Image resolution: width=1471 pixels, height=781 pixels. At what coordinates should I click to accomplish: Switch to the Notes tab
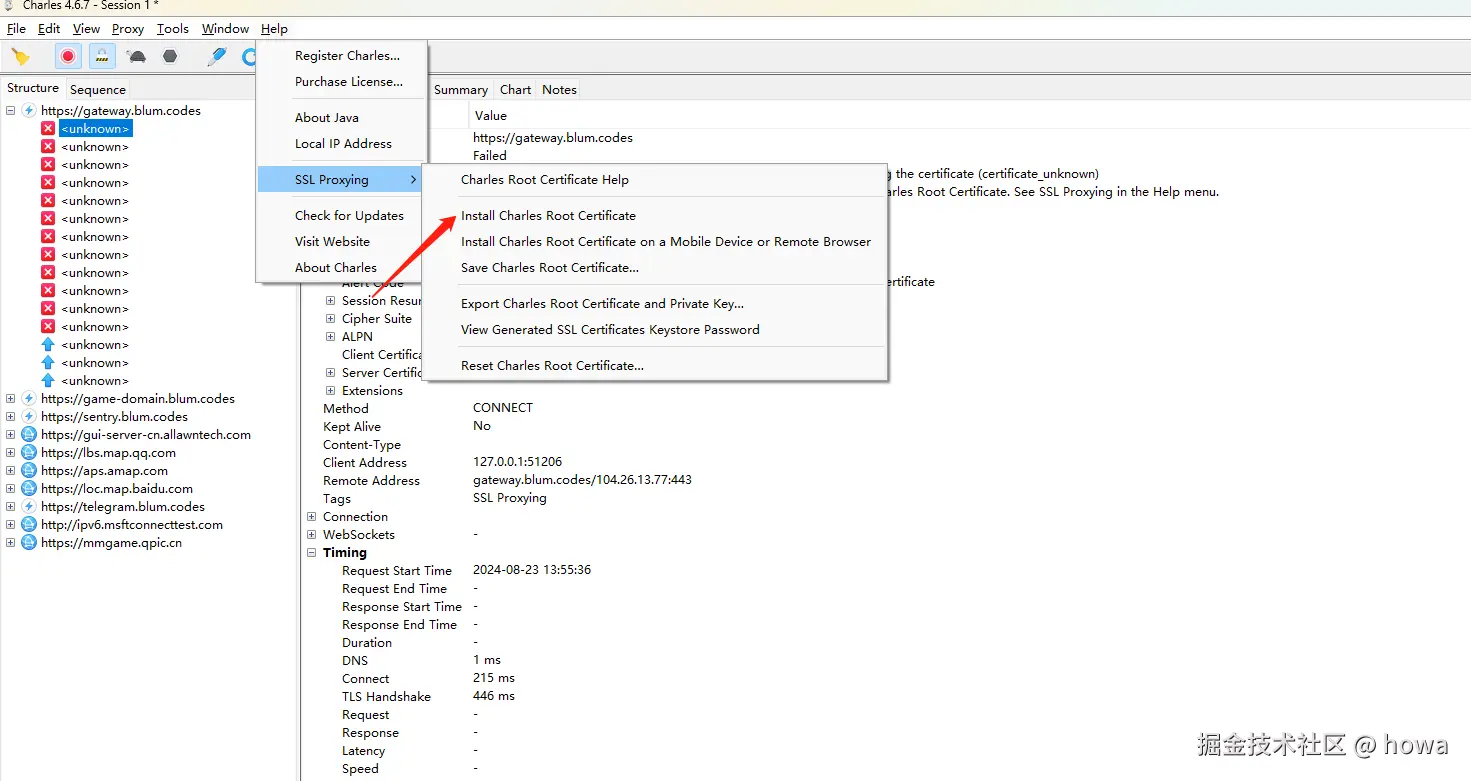(x=559, y=89)
